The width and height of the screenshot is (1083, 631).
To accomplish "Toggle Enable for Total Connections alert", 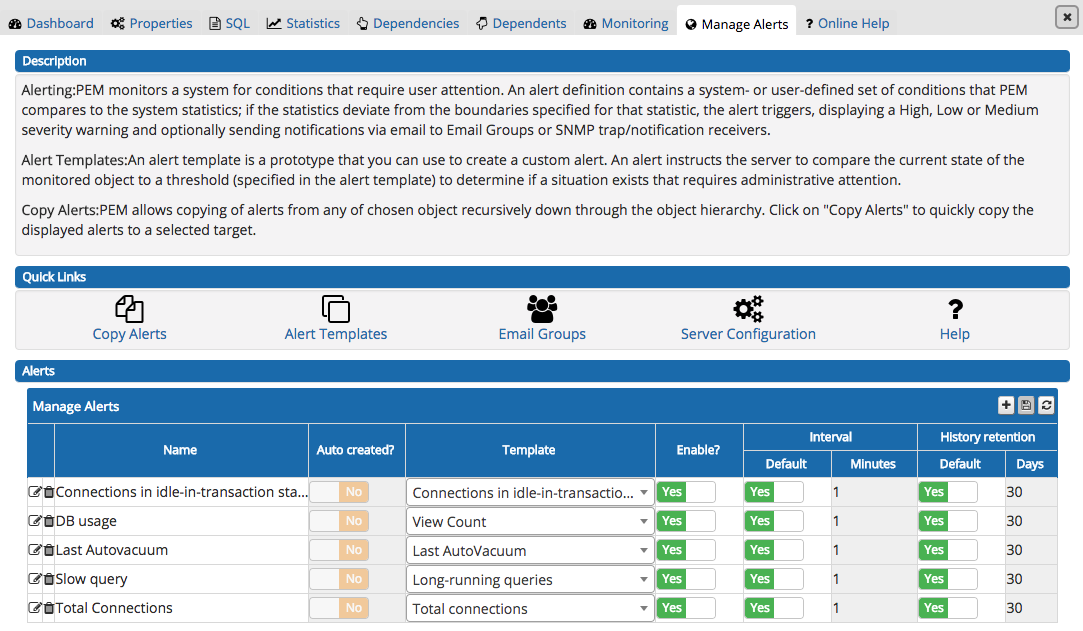I will click(x=686, y=608).
